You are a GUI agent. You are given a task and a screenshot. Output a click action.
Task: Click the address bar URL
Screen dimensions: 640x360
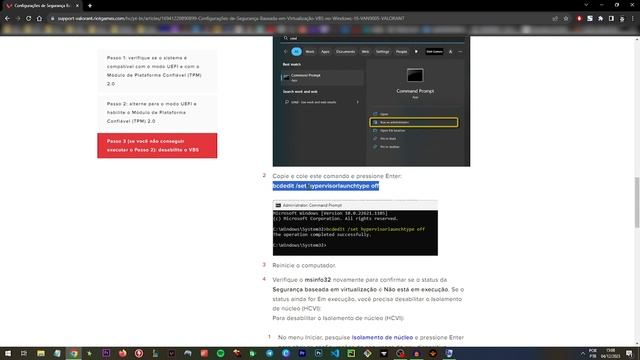point(231,18)
